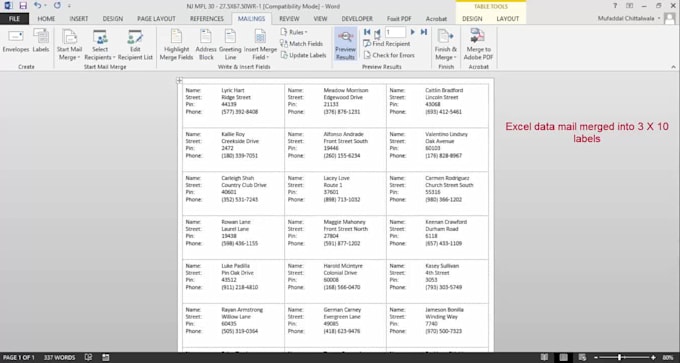Go to first record

click(x=367, y=32)
